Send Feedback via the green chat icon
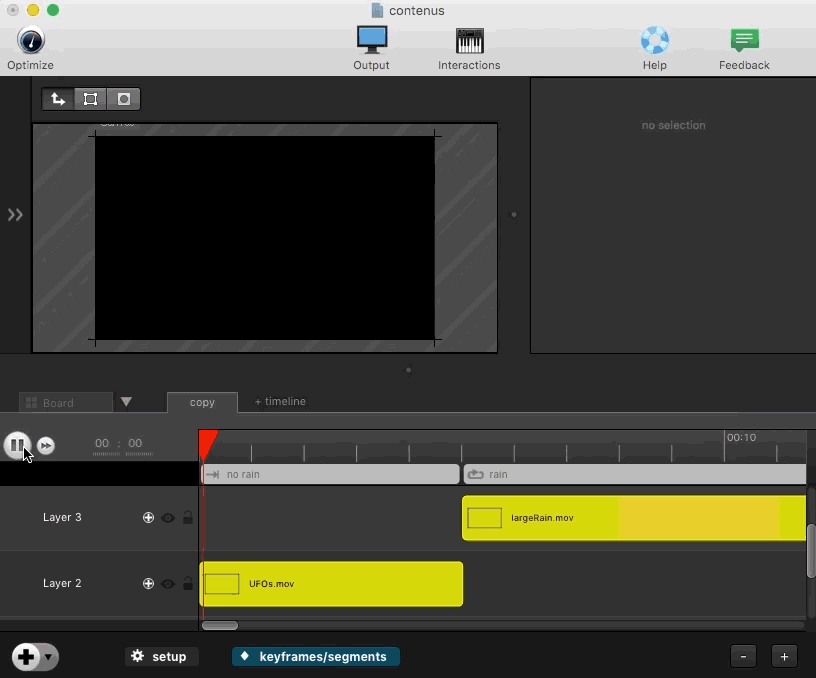The width and height of the screenshot is (816, 678). (744, 41)
